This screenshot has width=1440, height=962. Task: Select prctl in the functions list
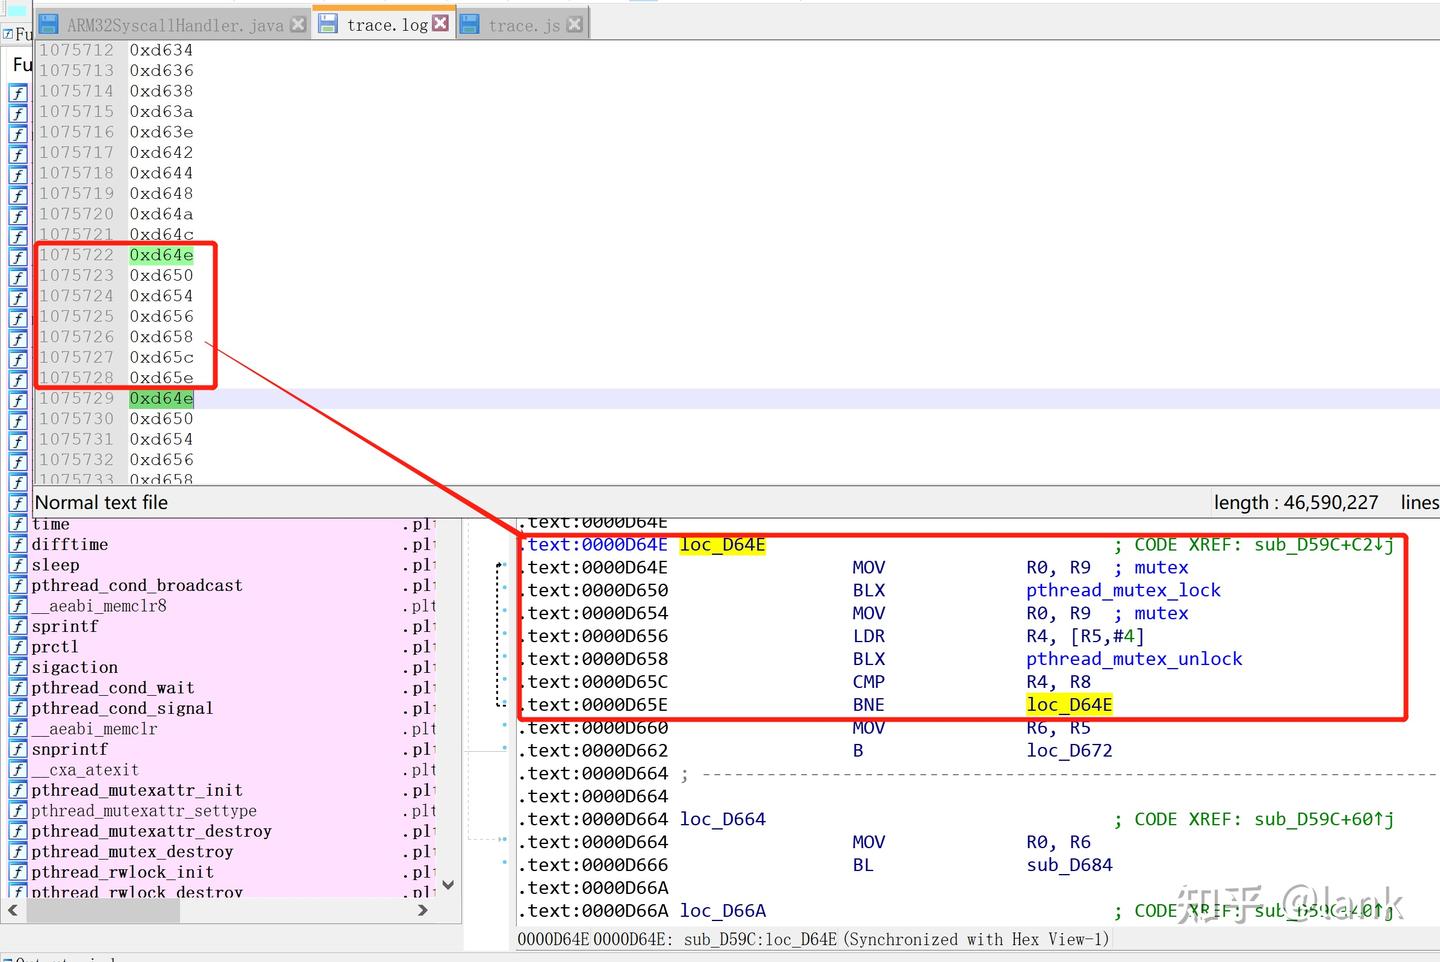click(55, 647)
